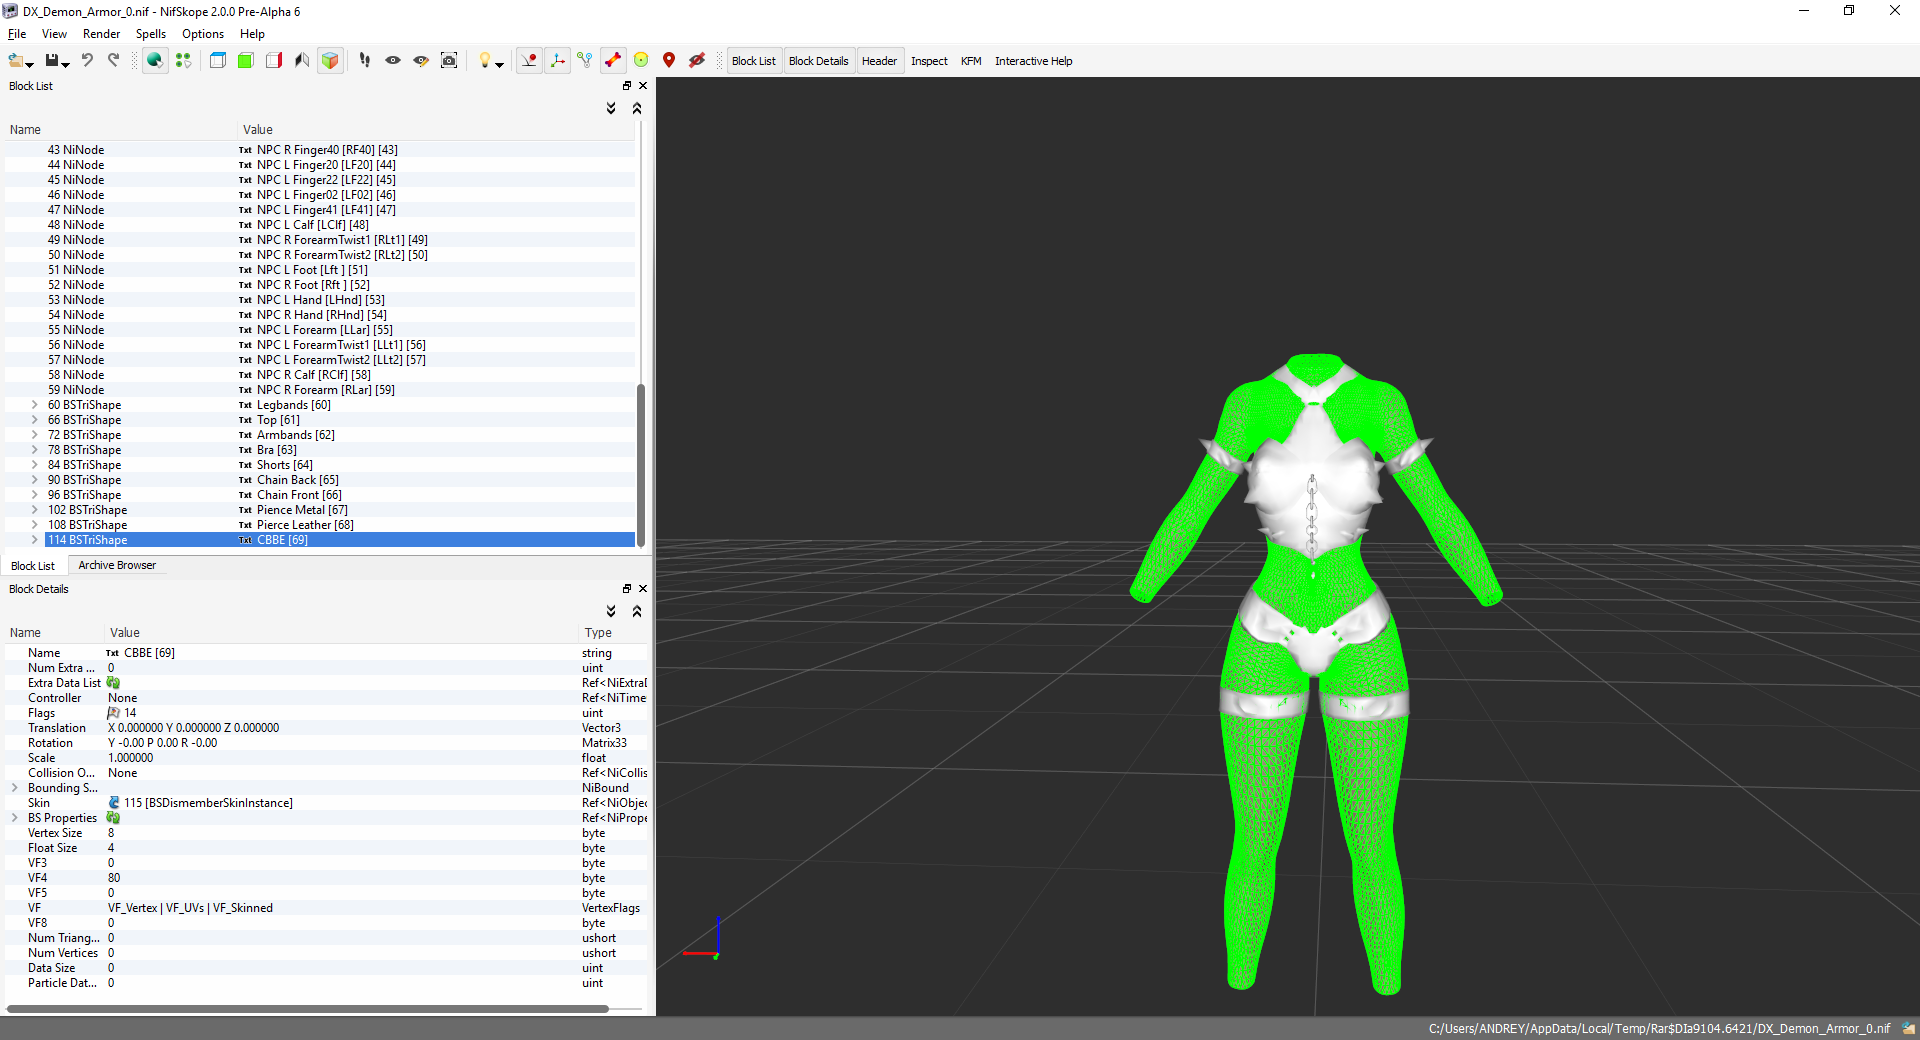Screen dimensions: 1920x1040
Task: Select the green Front view cube icon
Action: pyautogui.click(x=245, y=61)
